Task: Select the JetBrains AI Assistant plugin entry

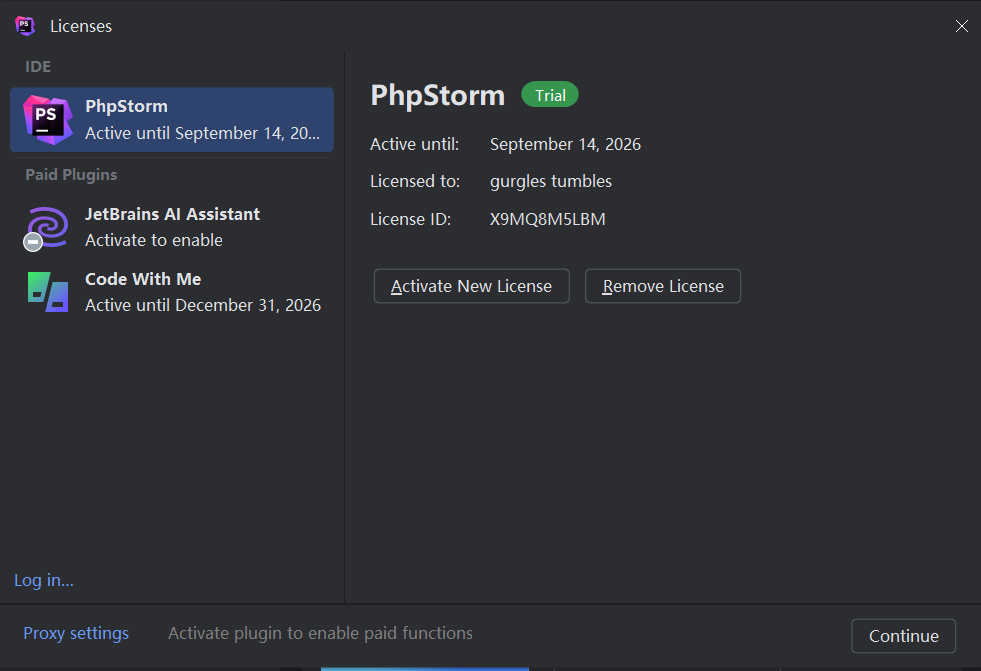Action: coord(172,214)
